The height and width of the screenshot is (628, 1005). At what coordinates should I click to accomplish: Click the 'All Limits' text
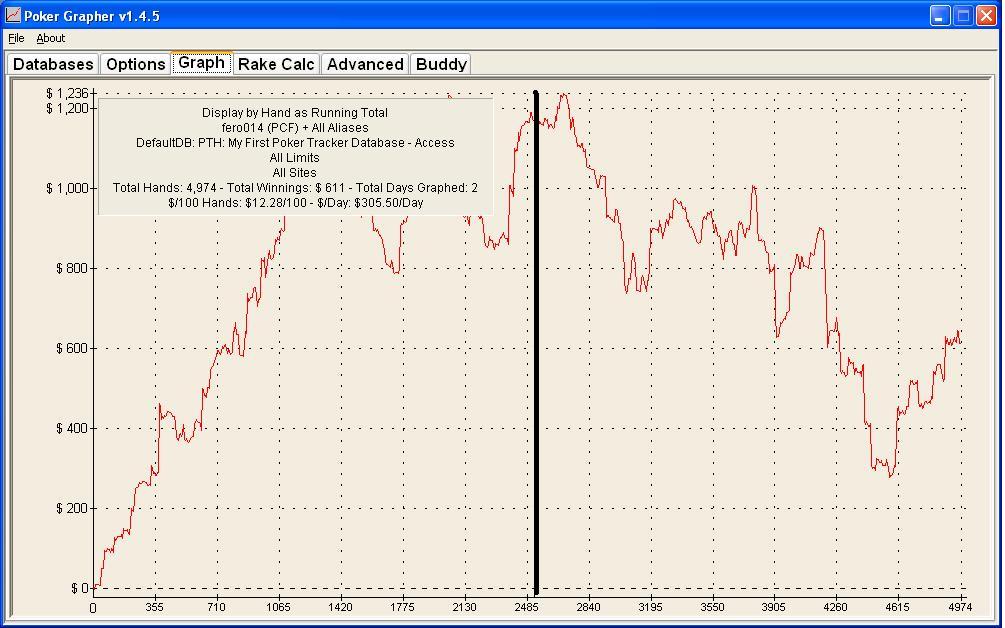(x=295, y=158)
